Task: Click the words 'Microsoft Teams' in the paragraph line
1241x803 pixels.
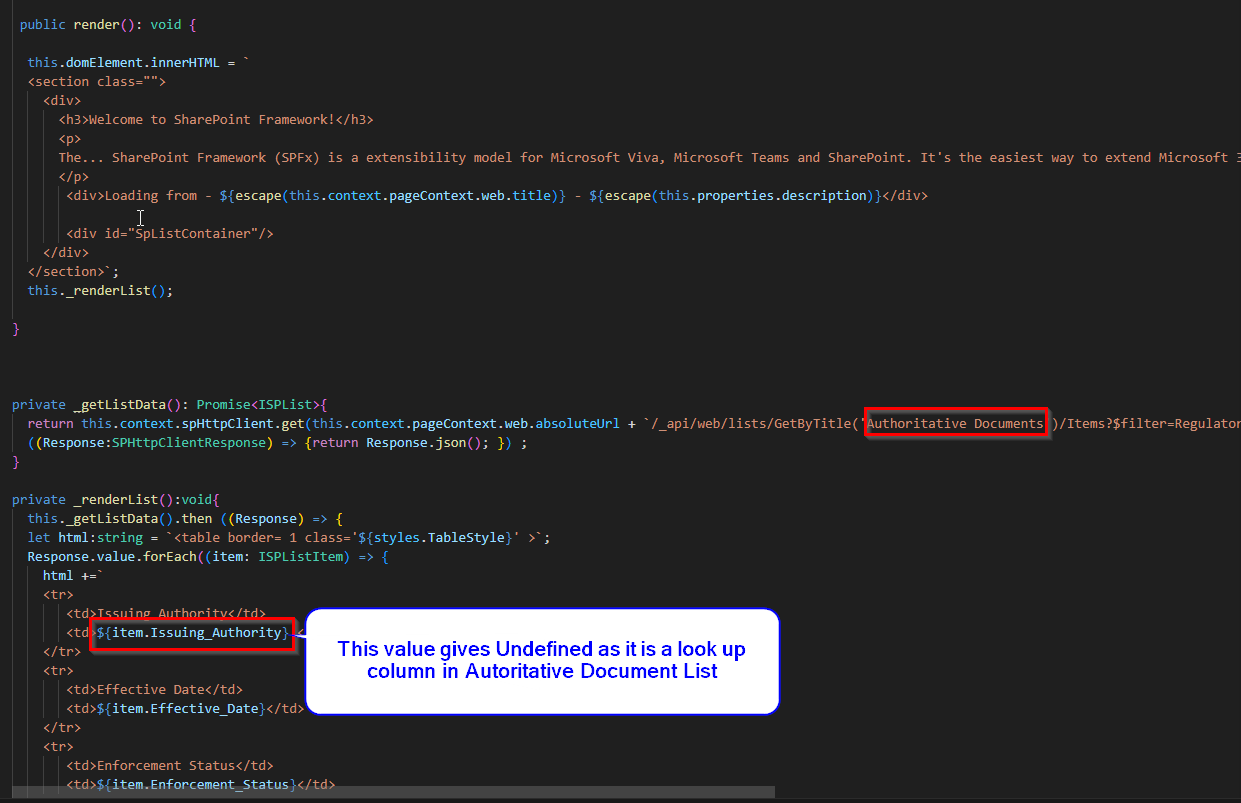Action: pos(731,157)
